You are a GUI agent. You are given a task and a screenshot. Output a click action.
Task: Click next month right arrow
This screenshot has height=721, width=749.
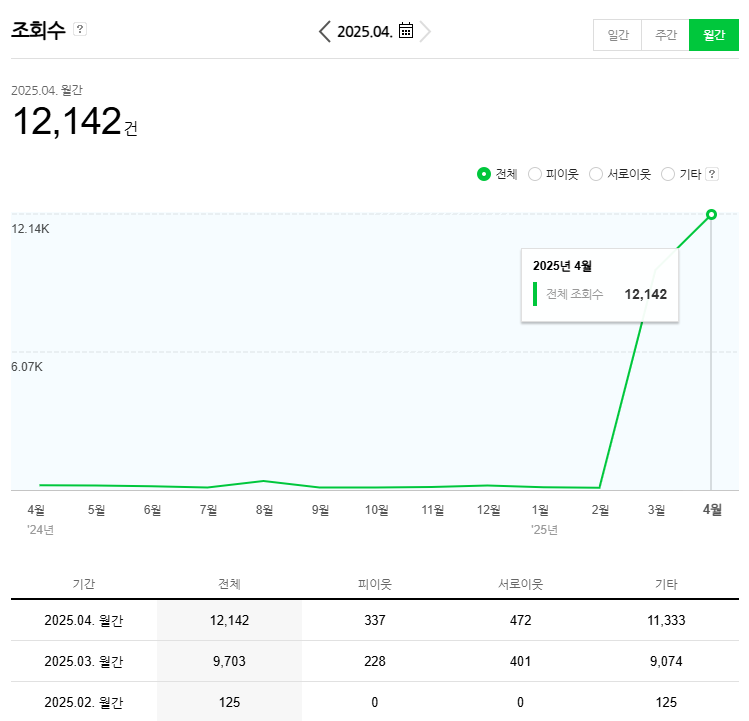pyautogui.click(x=425, y=32)
